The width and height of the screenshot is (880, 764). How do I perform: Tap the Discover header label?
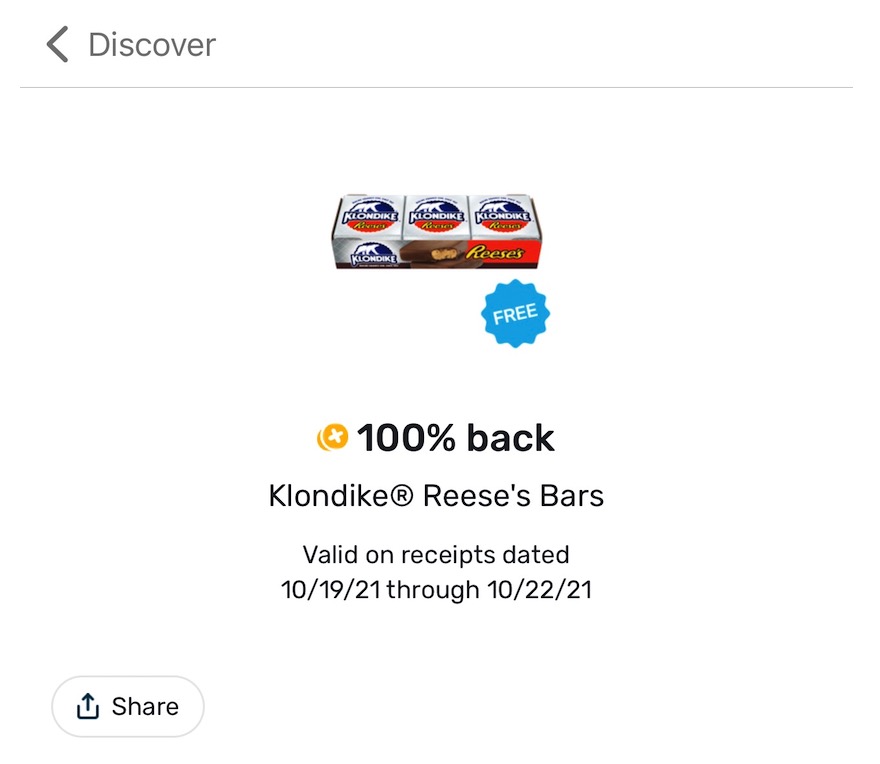click(152, 44)
